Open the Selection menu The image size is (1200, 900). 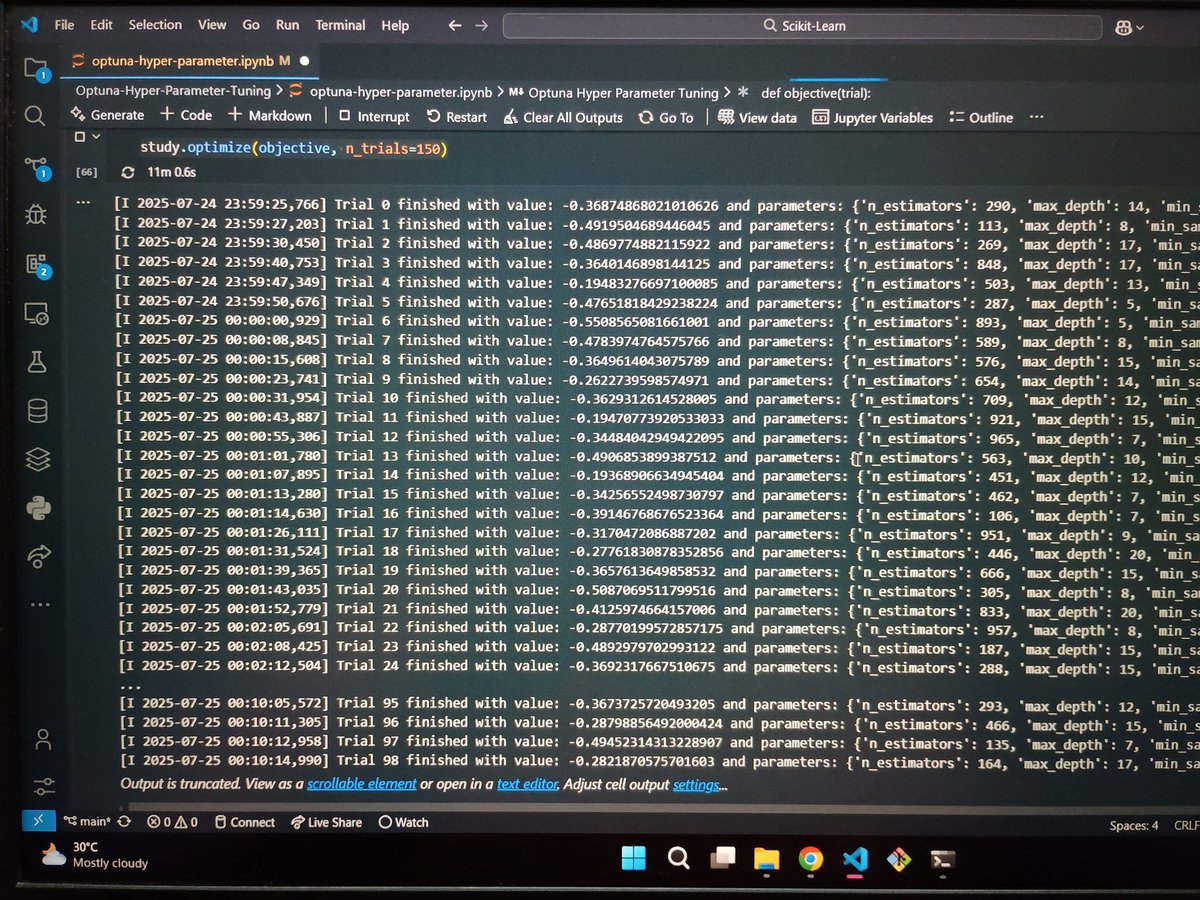point(155,25)
